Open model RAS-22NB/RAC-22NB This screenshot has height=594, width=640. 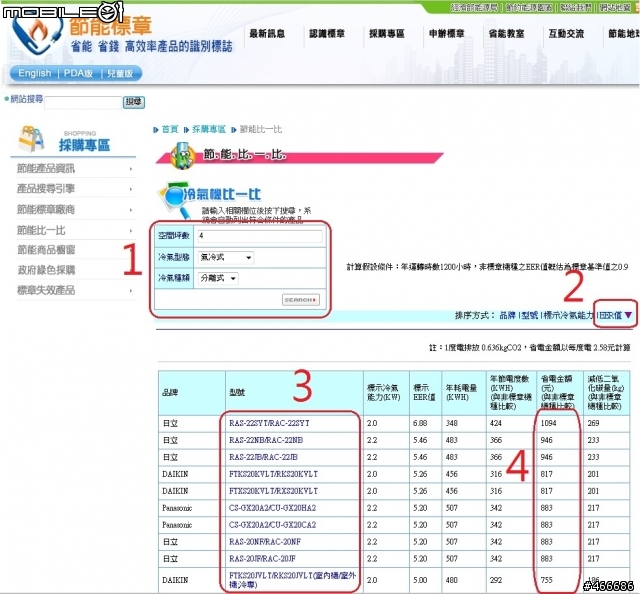click(266, 440)
